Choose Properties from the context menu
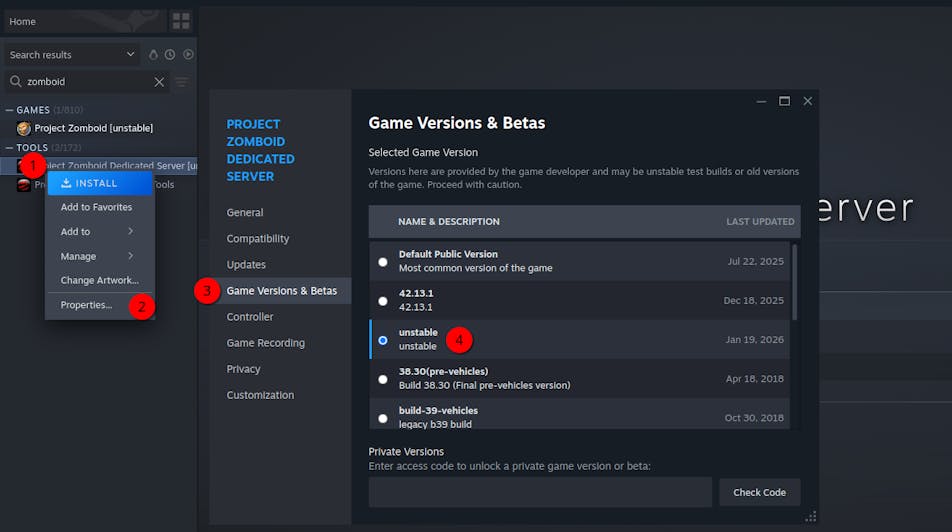The height and width of the screenshot is (532, 952). [x=86, y=305]
